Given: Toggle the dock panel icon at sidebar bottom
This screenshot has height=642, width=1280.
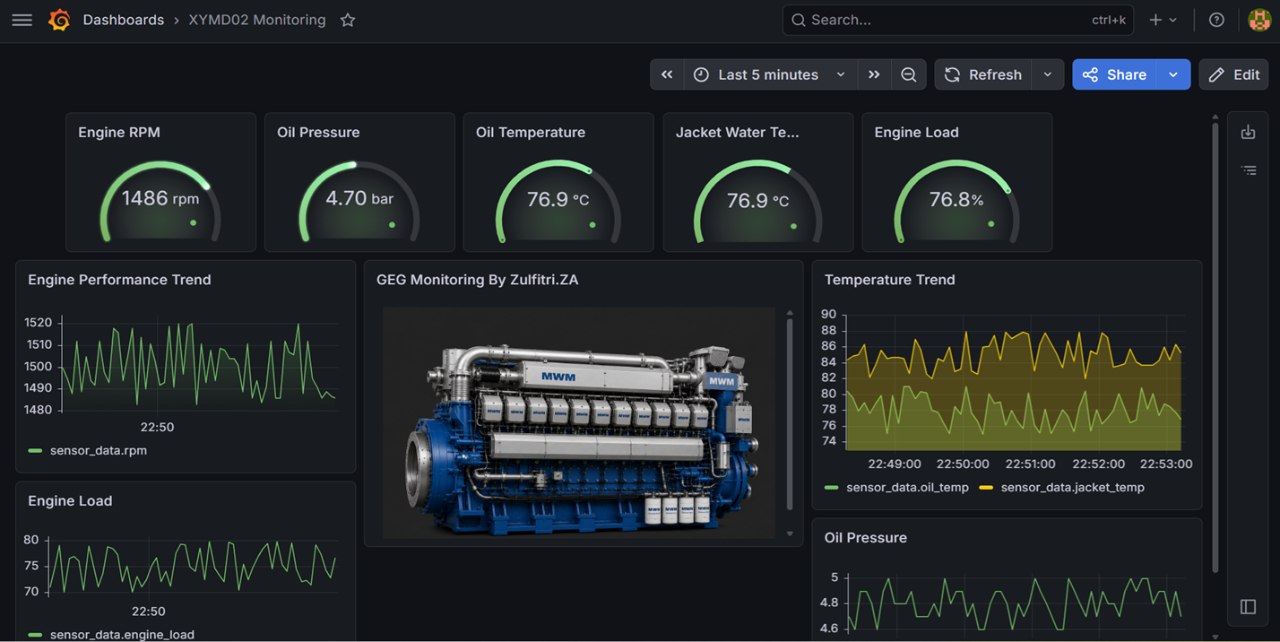Looking at the screenshot, I should (1248, 607).
